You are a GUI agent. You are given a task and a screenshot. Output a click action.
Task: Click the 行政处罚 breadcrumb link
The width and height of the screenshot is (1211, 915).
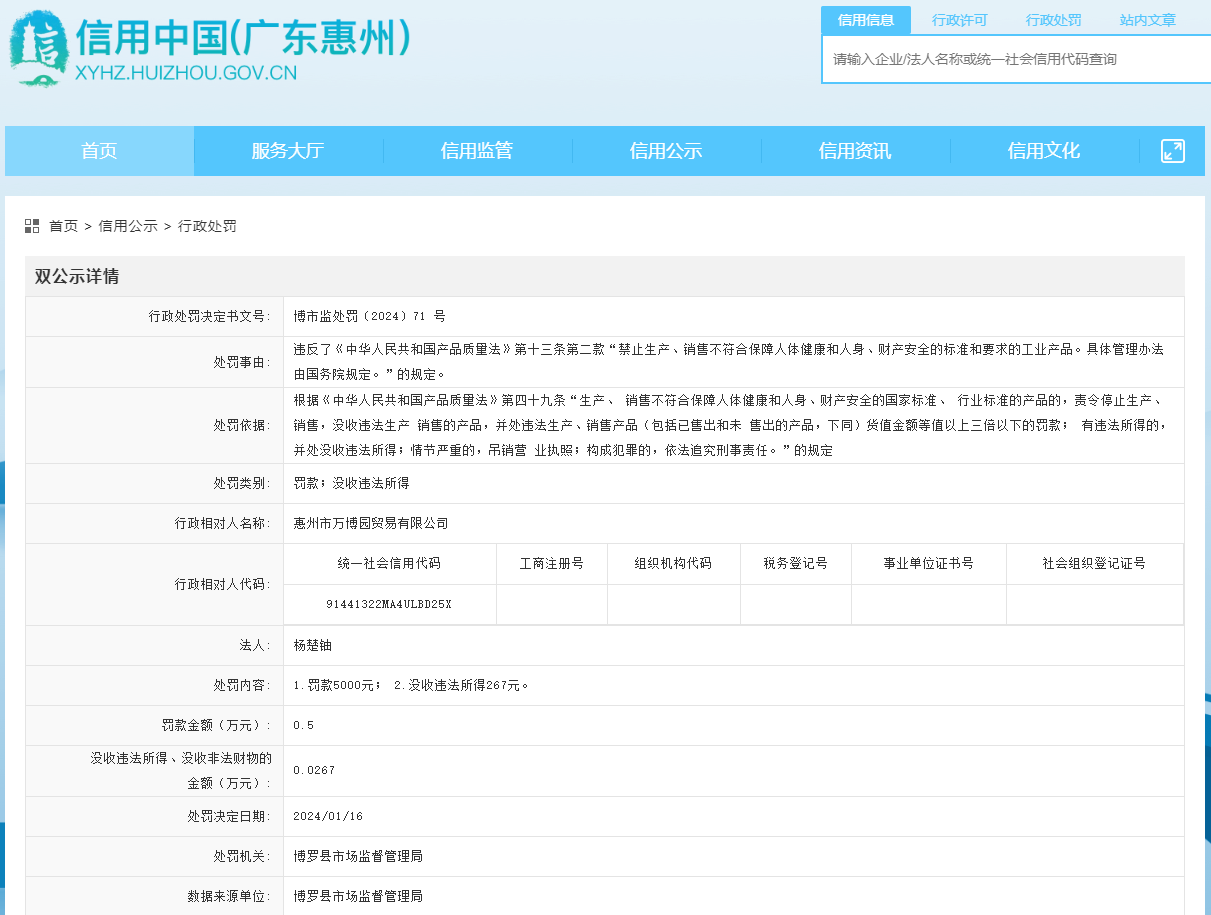tap(207, 226)
